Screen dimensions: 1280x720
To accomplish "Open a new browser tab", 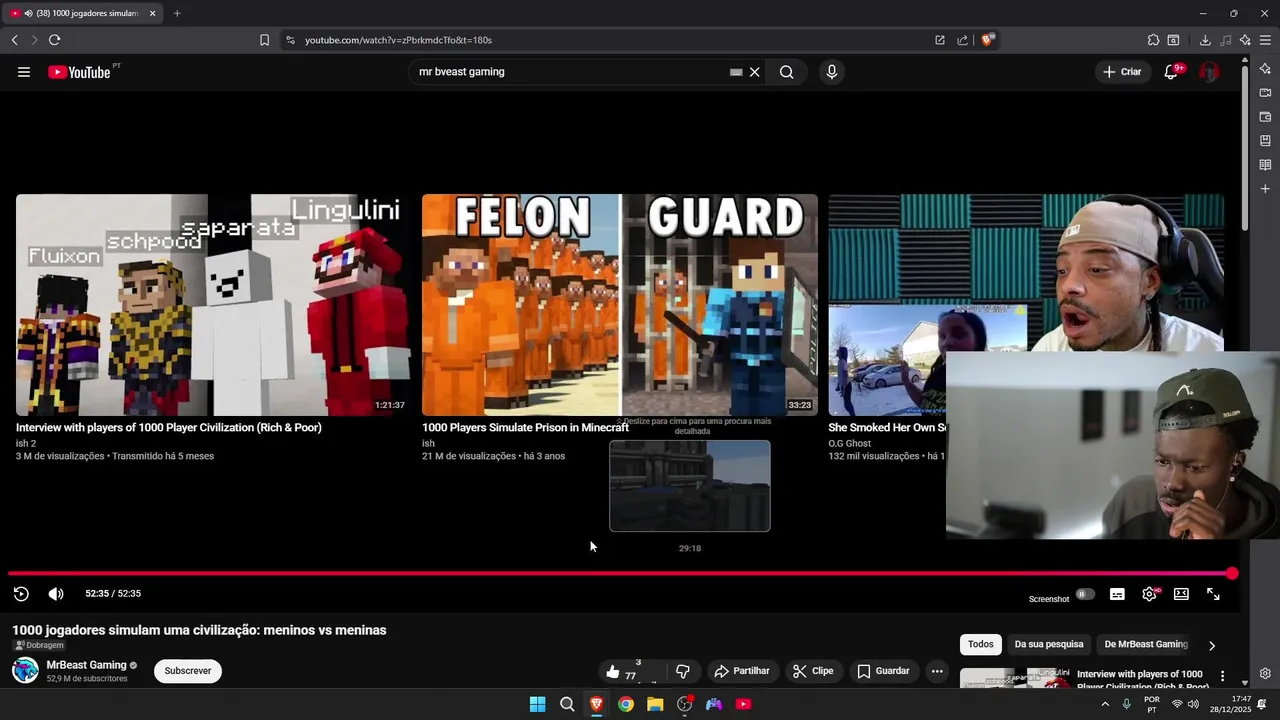I will pyautogui.click(x=177, y=13).
